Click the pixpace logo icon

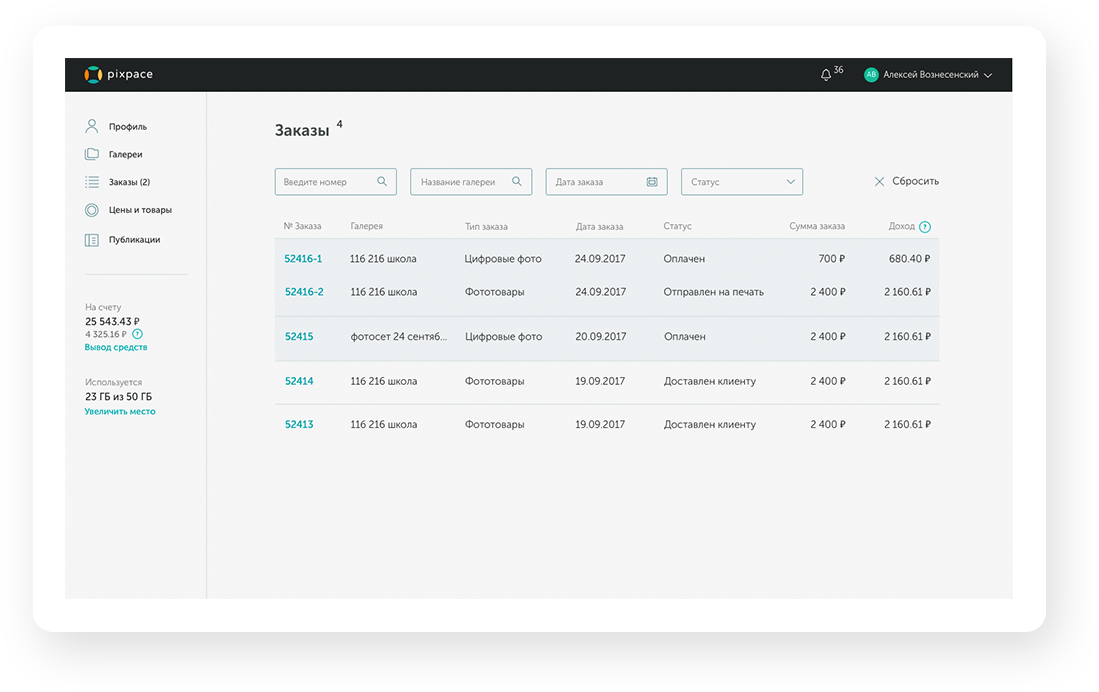(x=93, y=74)
